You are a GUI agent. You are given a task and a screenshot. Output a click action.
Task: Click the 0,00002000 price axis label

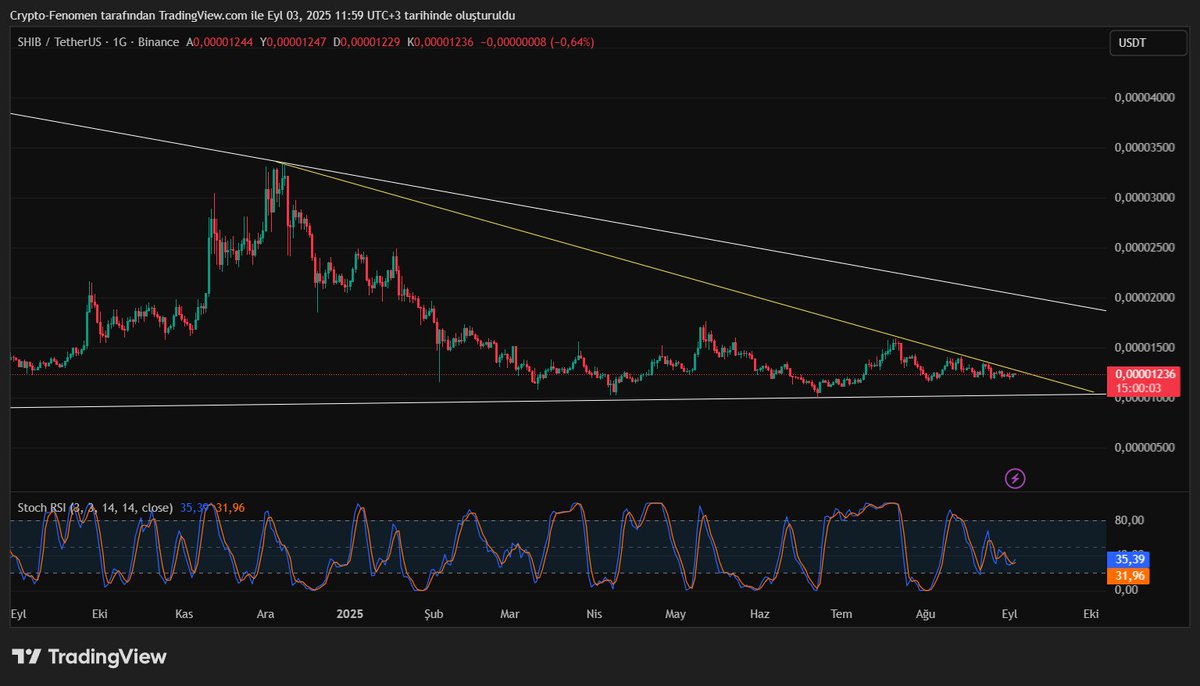(x=1145, y=297)
